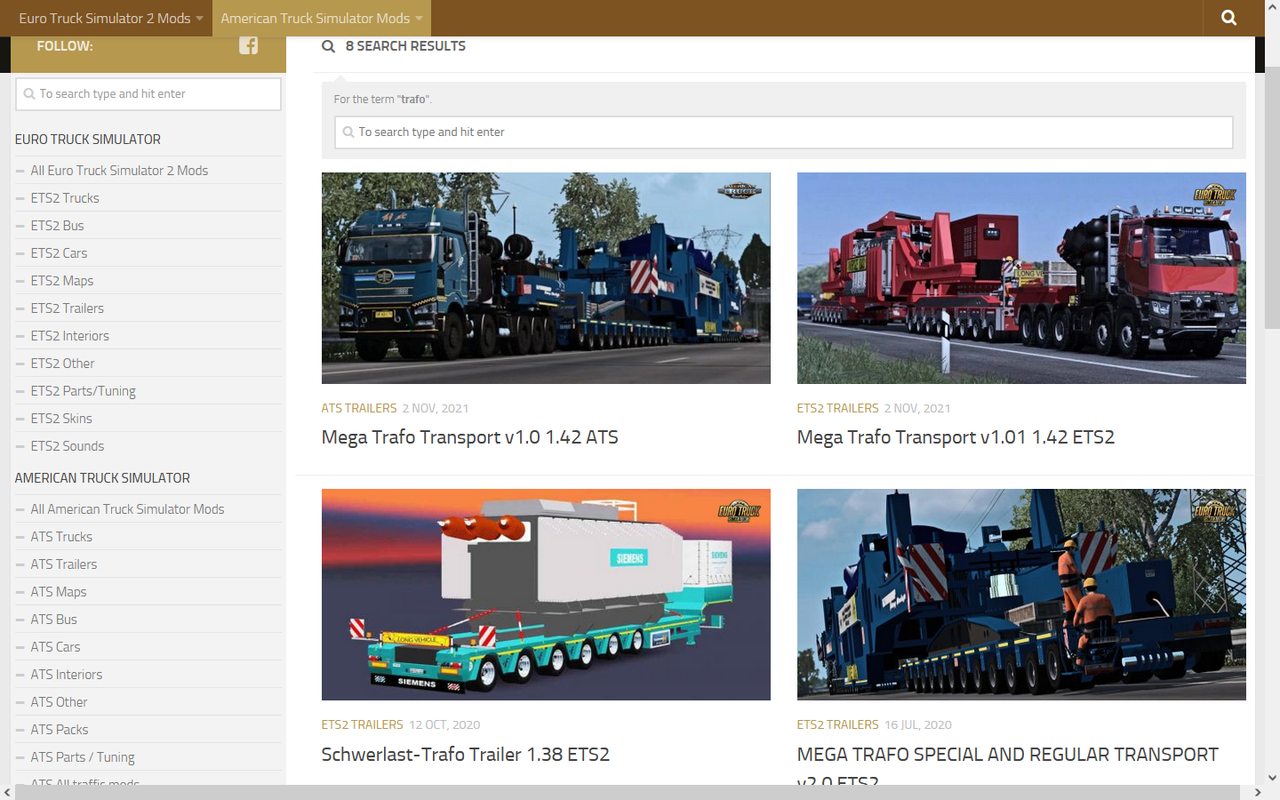Open 'All Euro Truck Simulator 2 Mods'
Viewport: 1280px width, 800px height.
click(x=120, y=170)
